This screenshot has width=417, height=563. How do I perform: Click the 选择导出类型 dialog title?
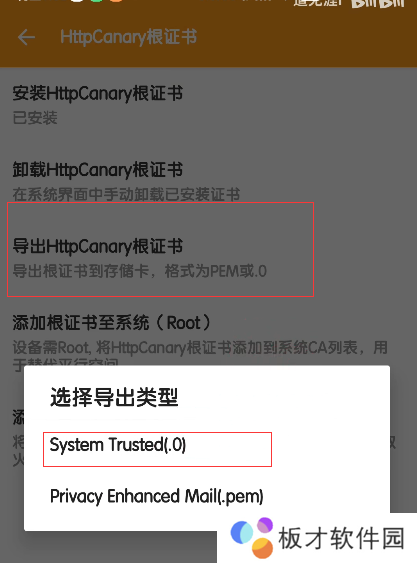point(114,397)
